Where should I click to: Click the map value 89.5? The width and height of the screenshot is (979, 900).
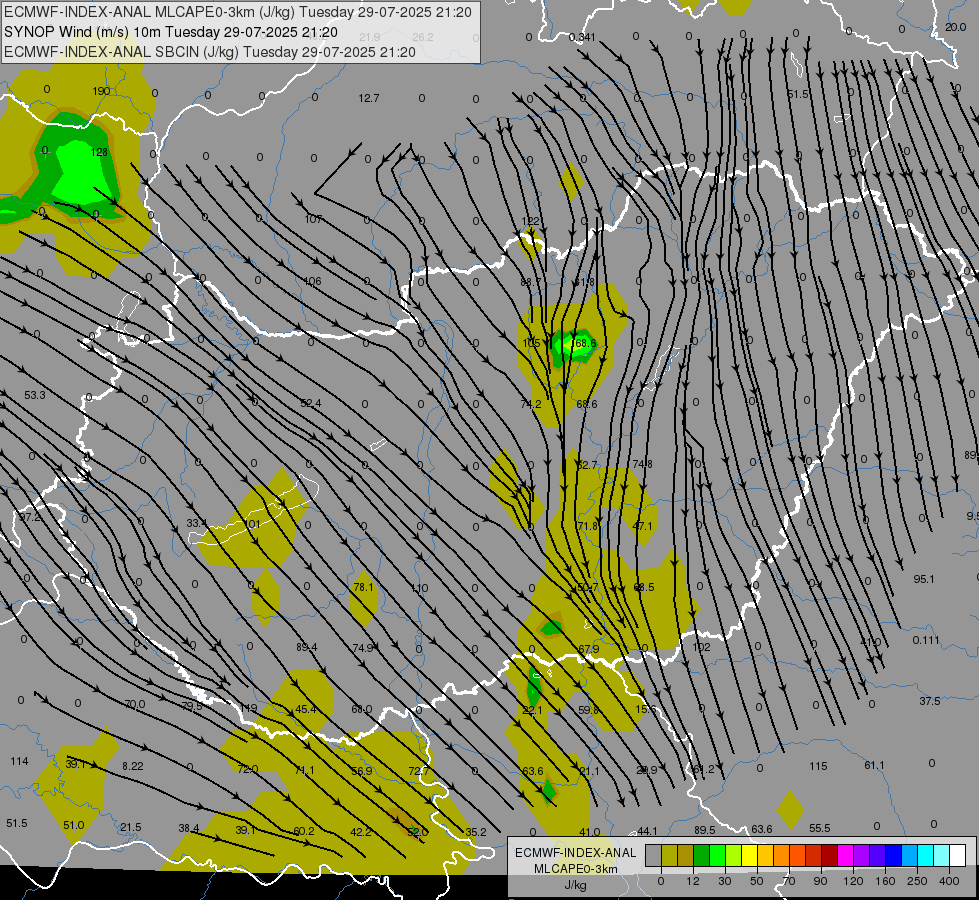pos(705,830)
